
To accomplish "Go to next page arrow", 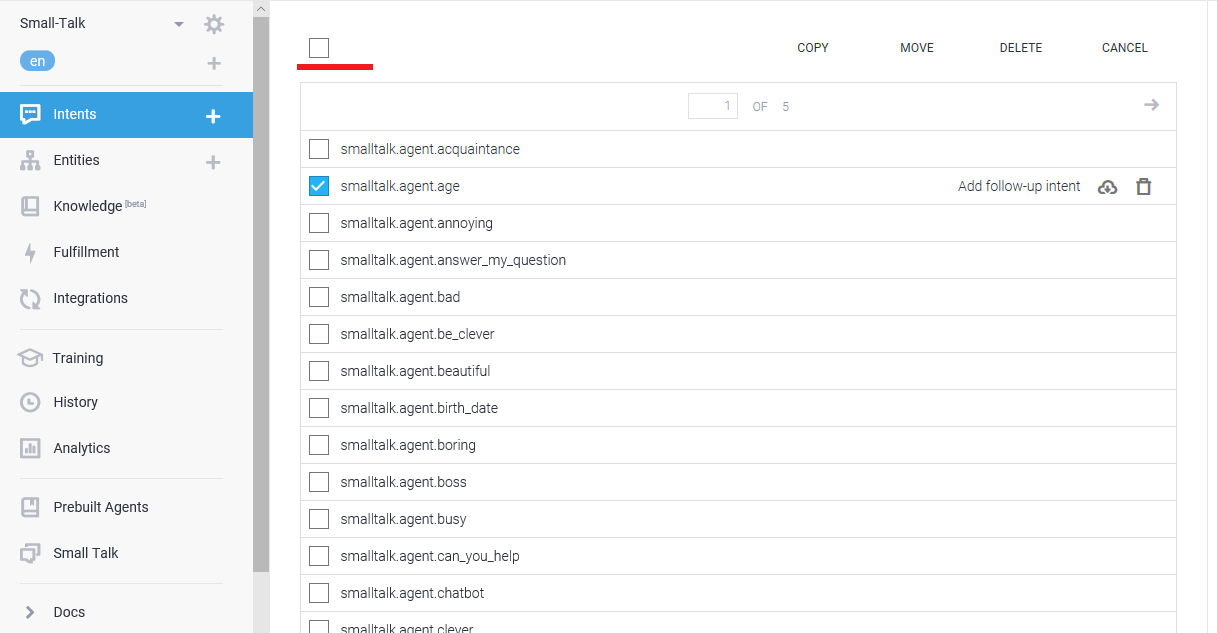I will [x=1151, y=105].
